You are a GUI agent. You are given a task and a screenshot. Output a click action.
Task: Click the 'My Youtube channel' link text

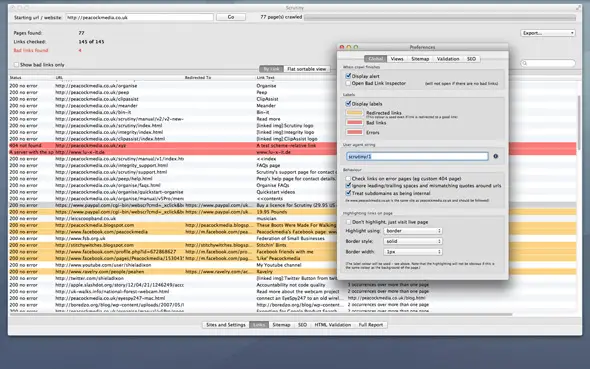279,265
